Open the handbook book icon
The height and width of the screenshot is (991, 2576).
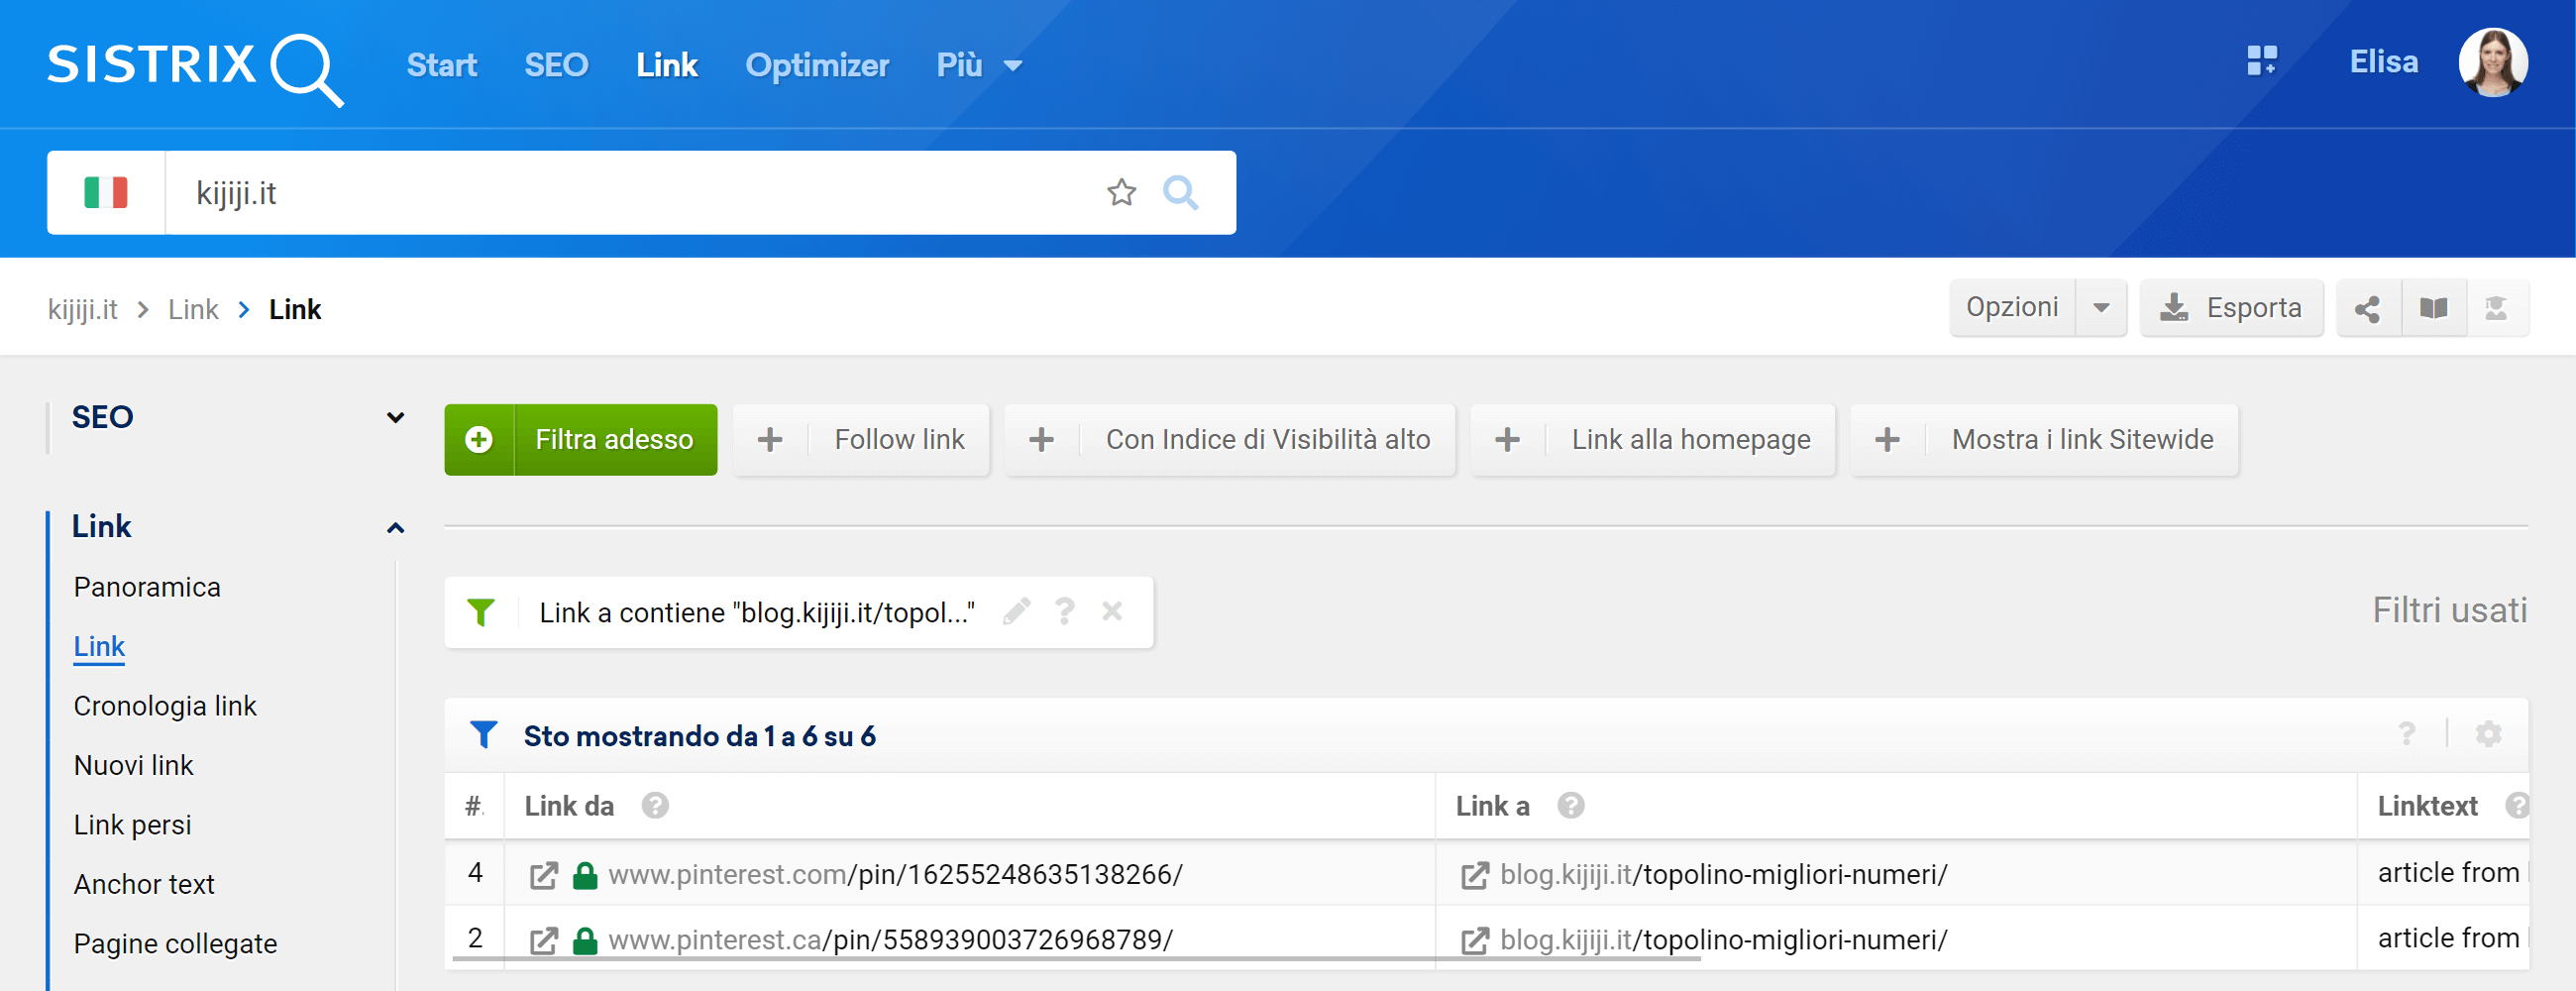tap(2433, 308)
